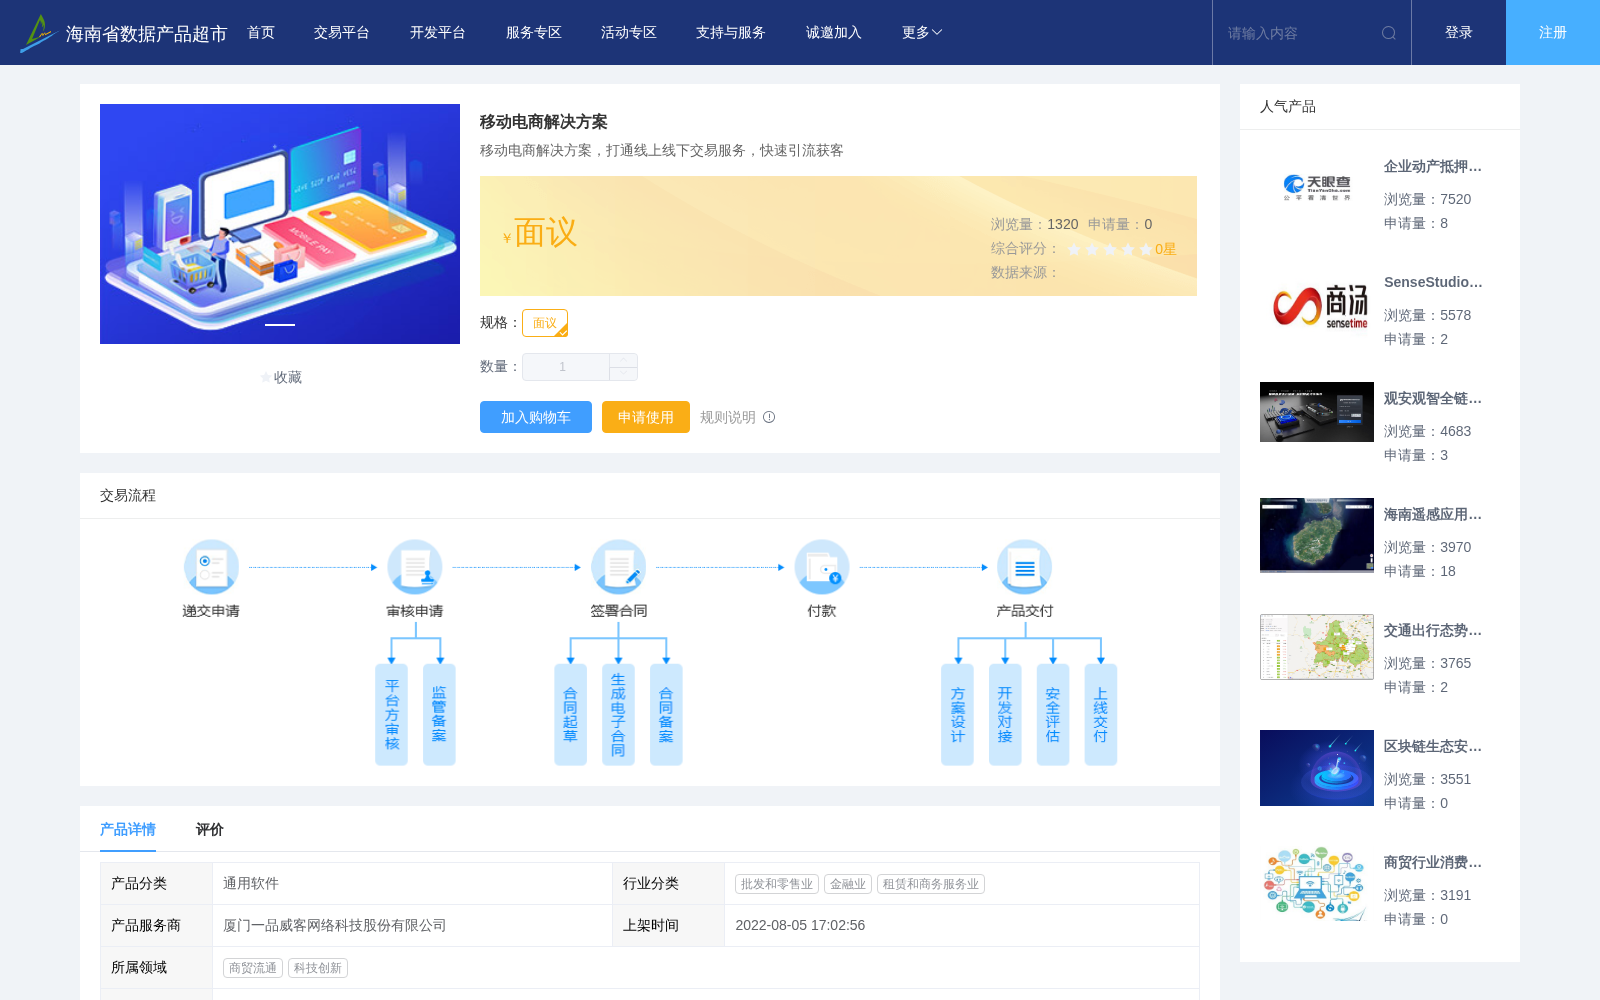1600x1000 pixels.
Task: Click the 付款 flow step icon
Action: pyautogui.click(x=822, y=567)
